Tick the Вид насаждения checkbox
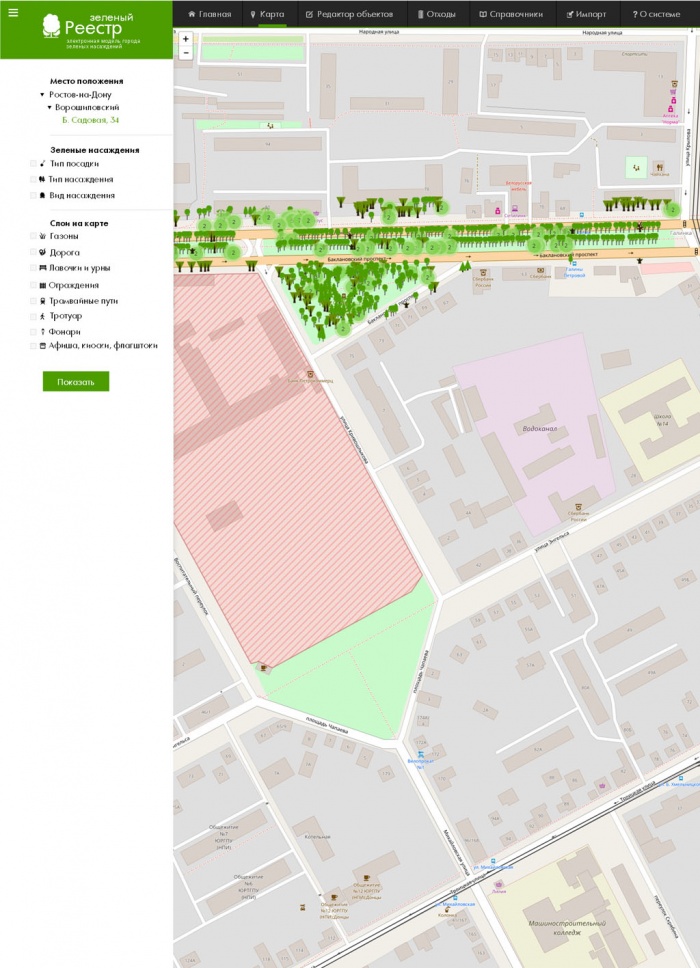The image size is (700, 968). (x=33, y=196)
